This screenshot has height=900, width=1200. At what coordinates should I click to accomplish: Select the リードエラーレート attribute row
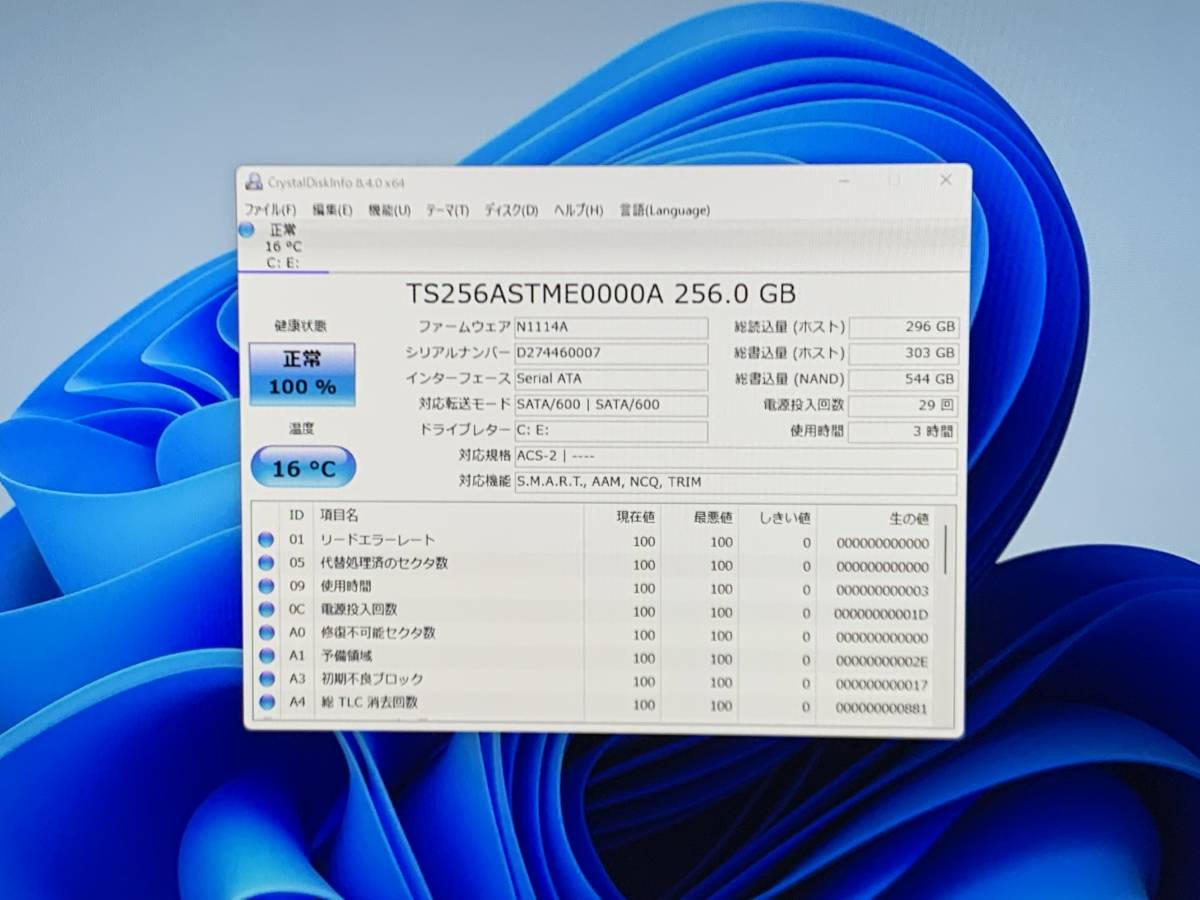click(595, 541)
